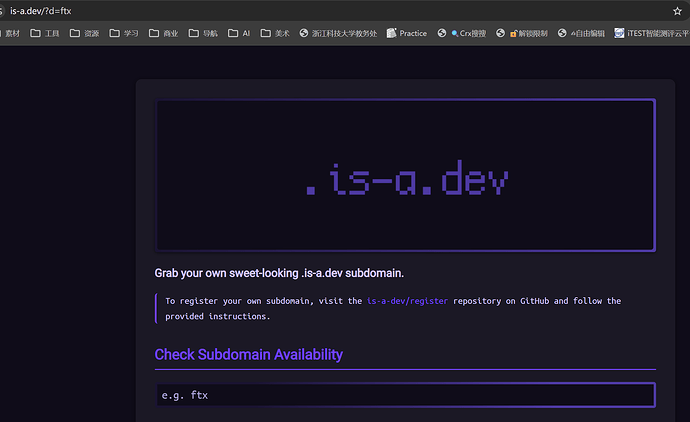Viewport: 690px width, 422px height.
Task: Click the Check Subdomain Availability heading
Action: [x=249, y=355]
